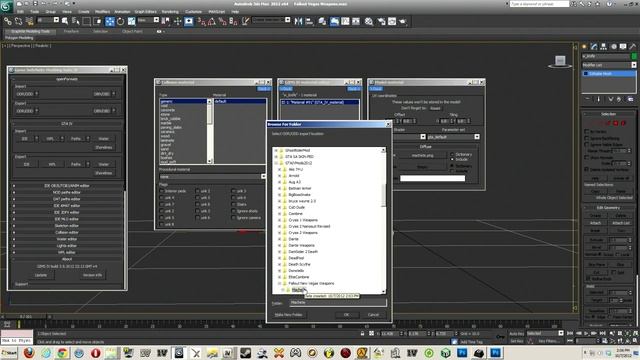This screenshot has height=360, width=640.
Task: Click the animation time slider
Action: pos(26,316)
